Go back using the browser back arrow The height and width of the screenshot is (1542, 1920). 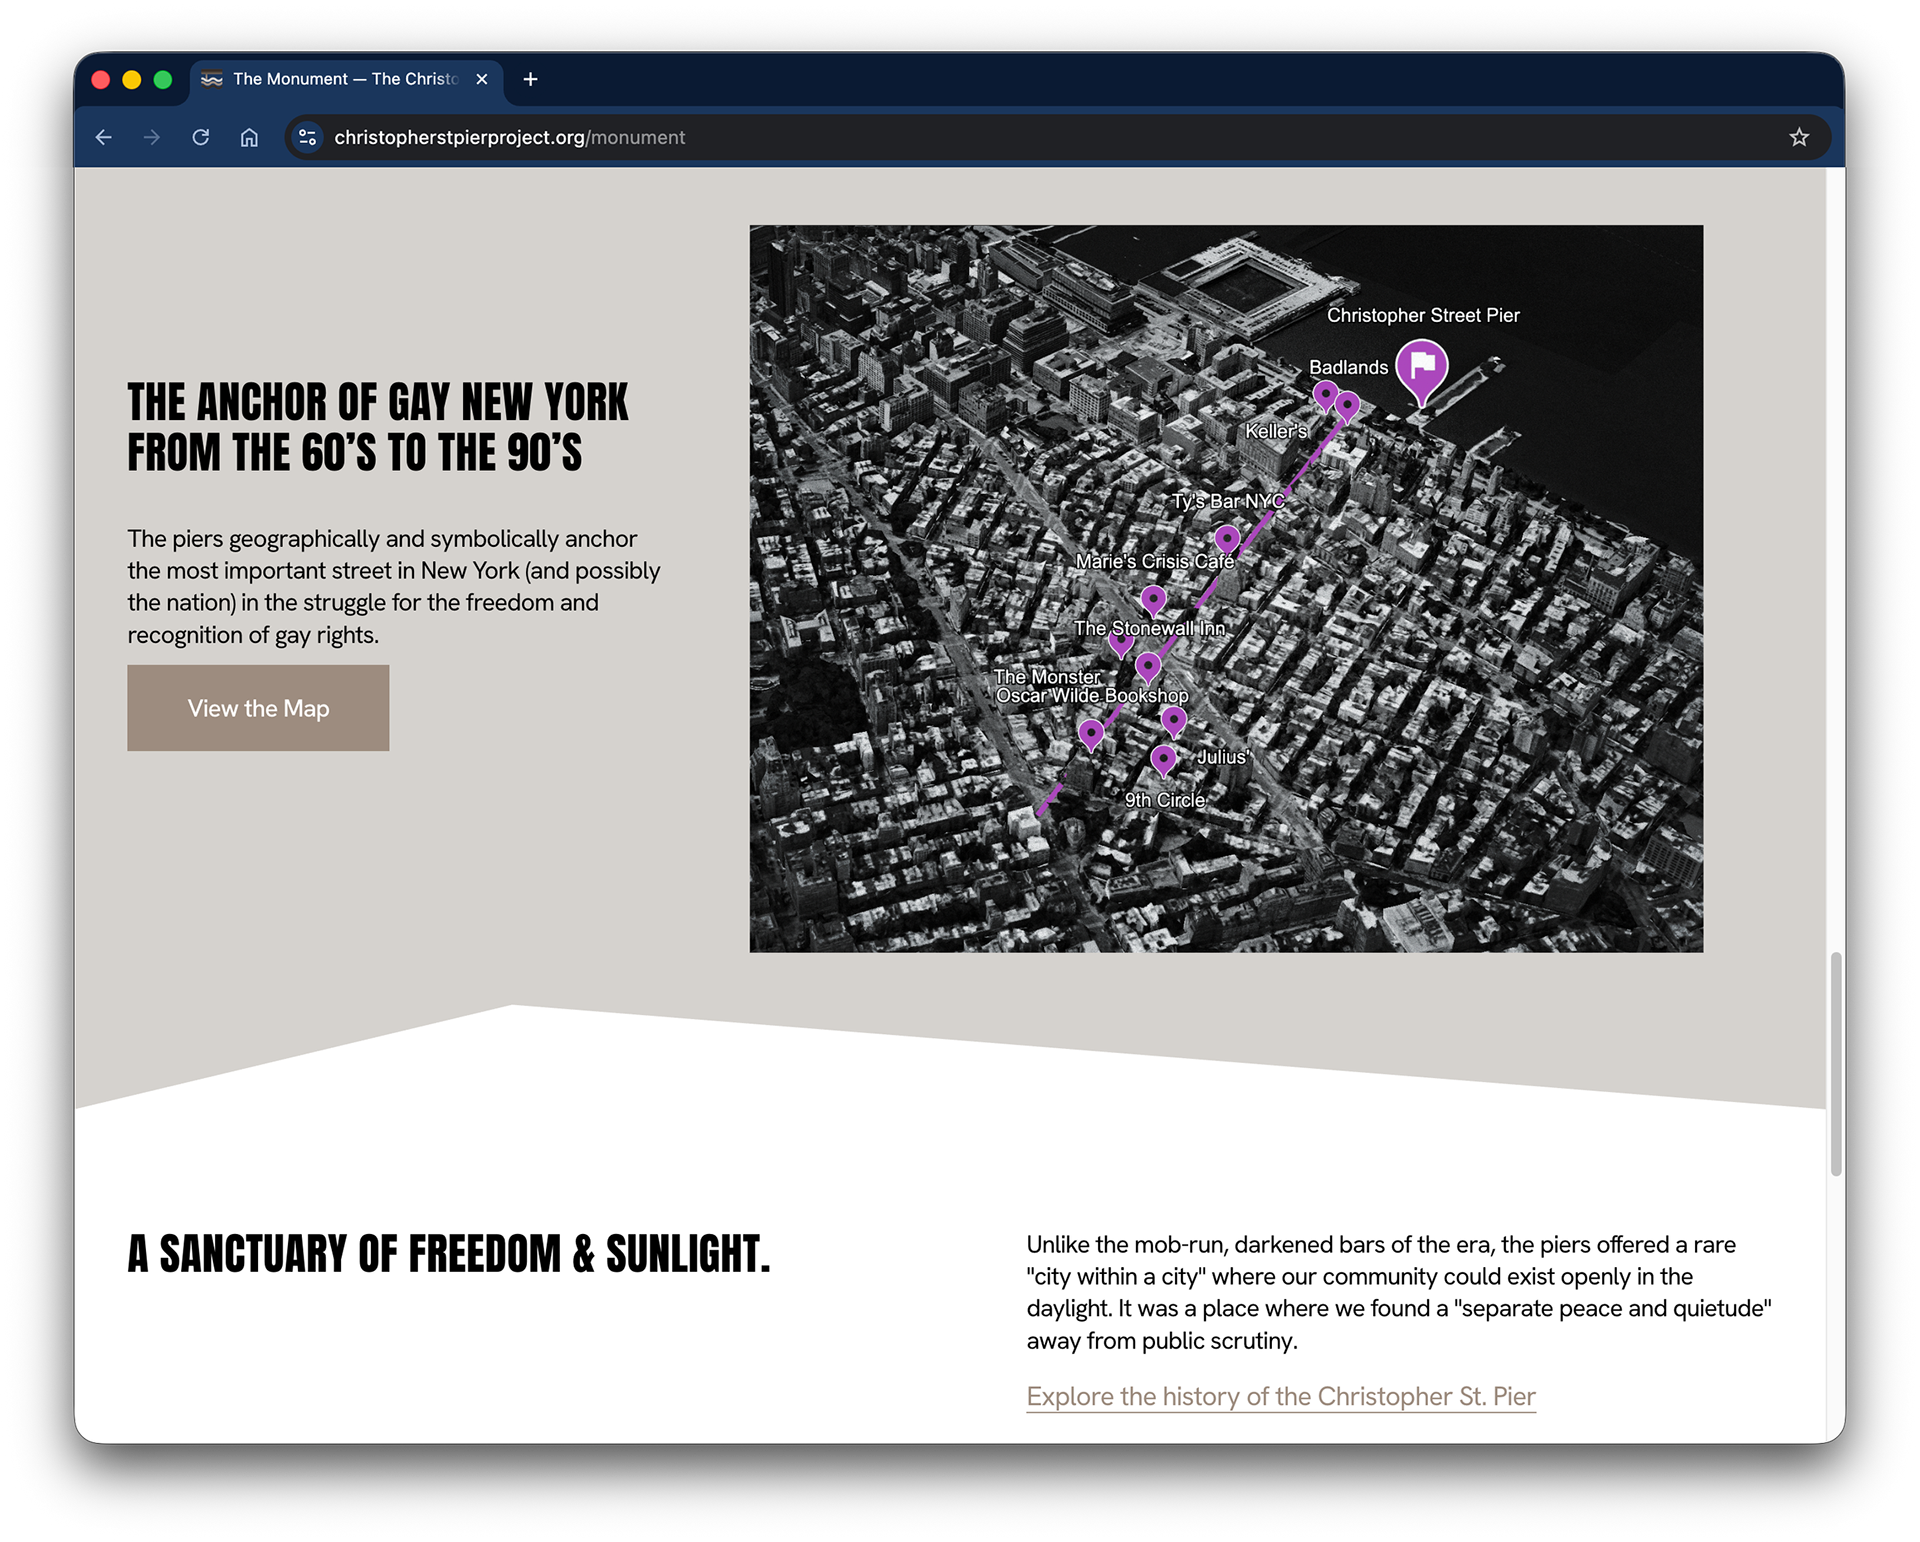(103, 137)
